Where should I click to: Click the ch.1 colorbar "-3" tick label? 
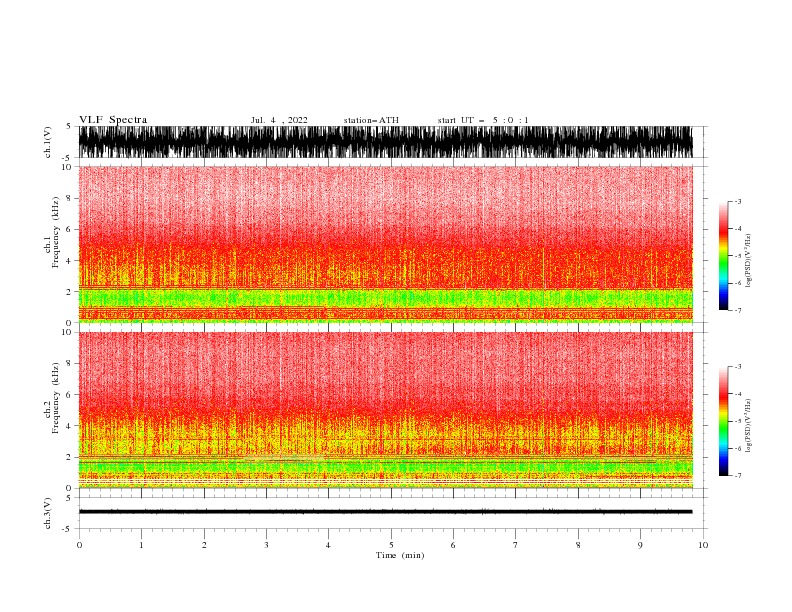(737, 201)
